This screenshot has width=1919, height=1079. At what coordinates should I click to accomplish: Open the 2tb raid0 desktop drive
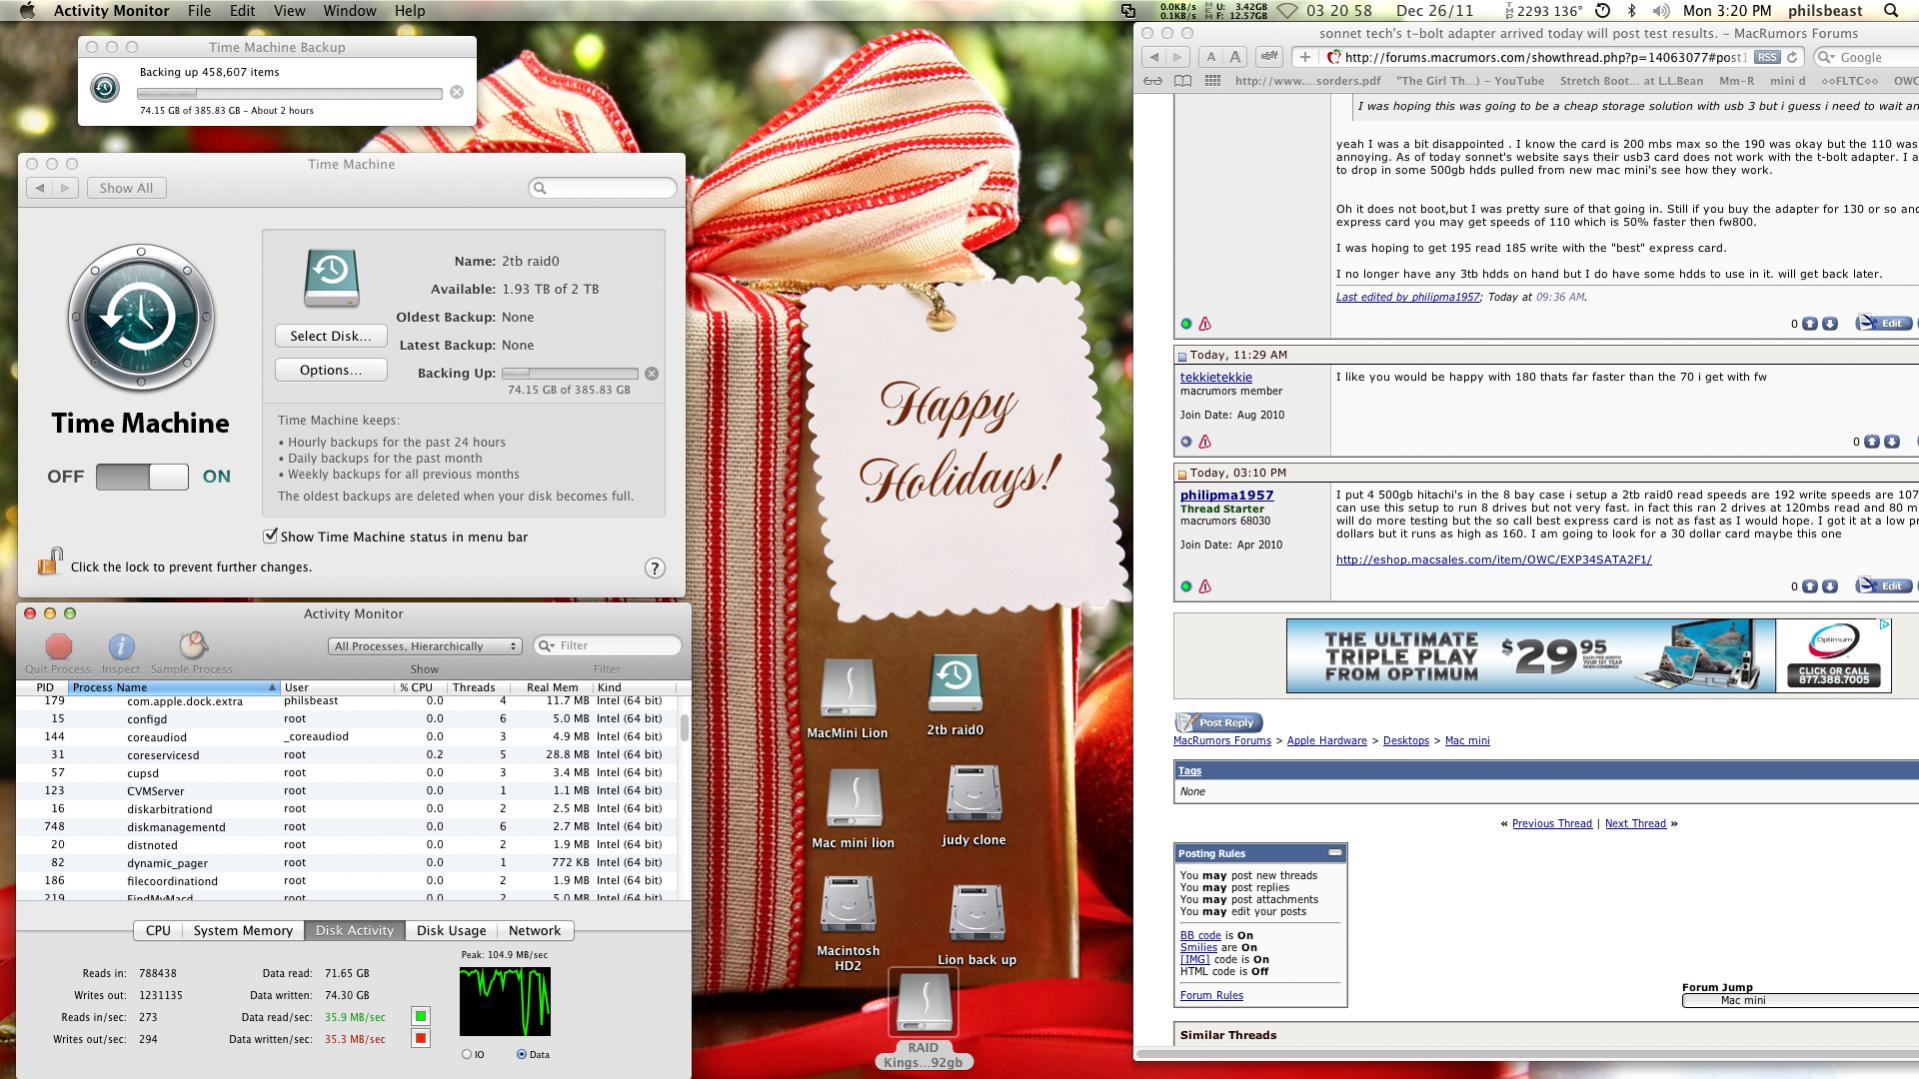pos(955,683)
